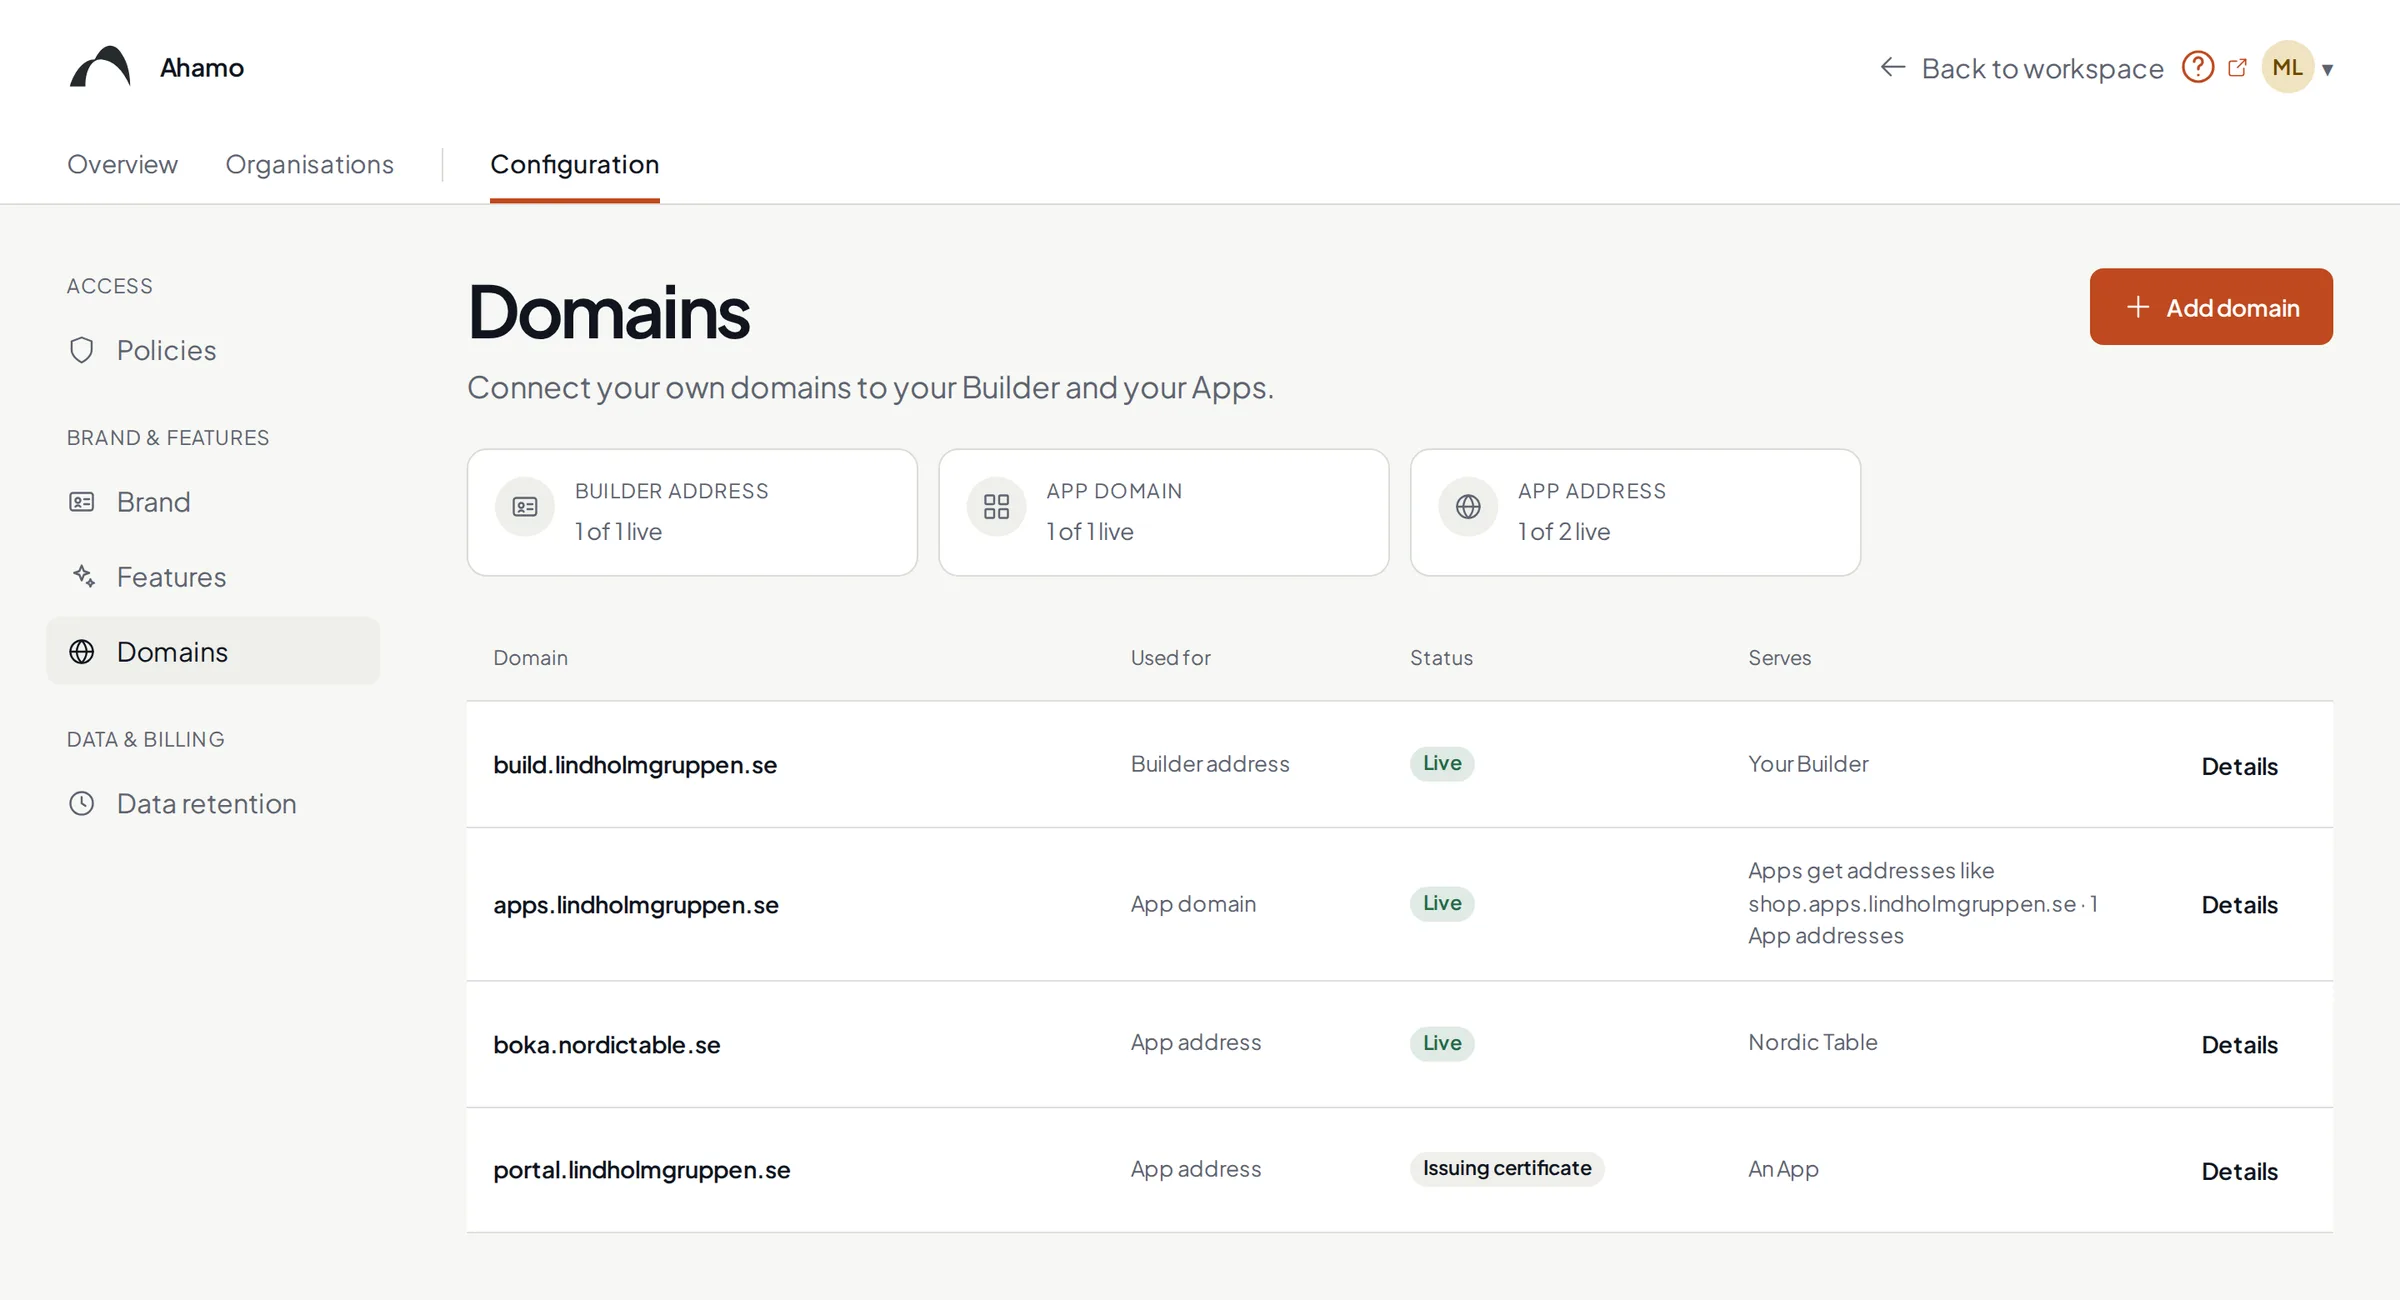The height and width of the screenshot is (1300, 2400).
Task: Open Details for boka.nordictable.se
Action: click(2239, 1044)
